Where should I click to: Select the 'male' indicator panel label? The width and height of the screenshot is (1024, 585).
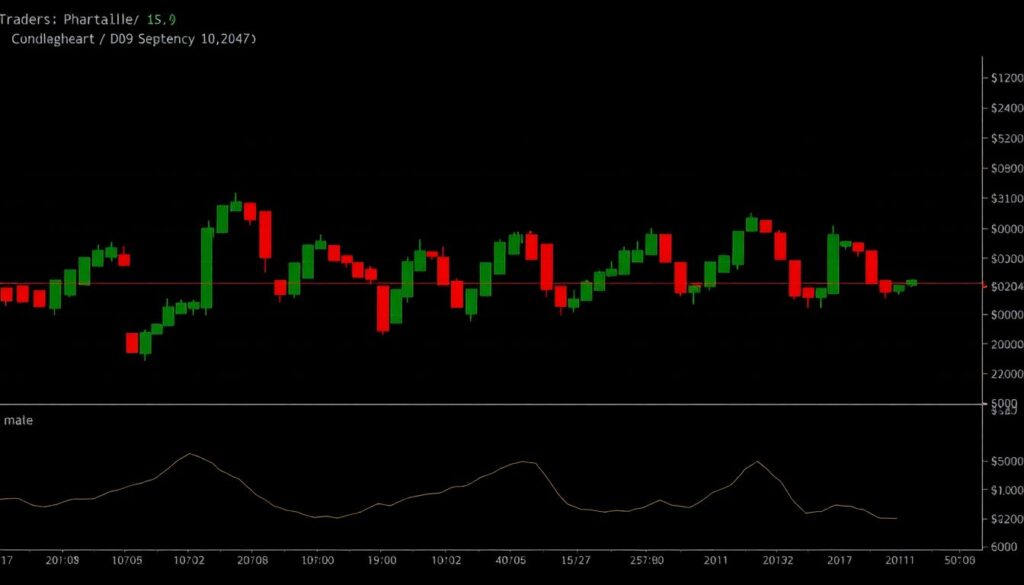pyautogui.click(x=18, y=421)
